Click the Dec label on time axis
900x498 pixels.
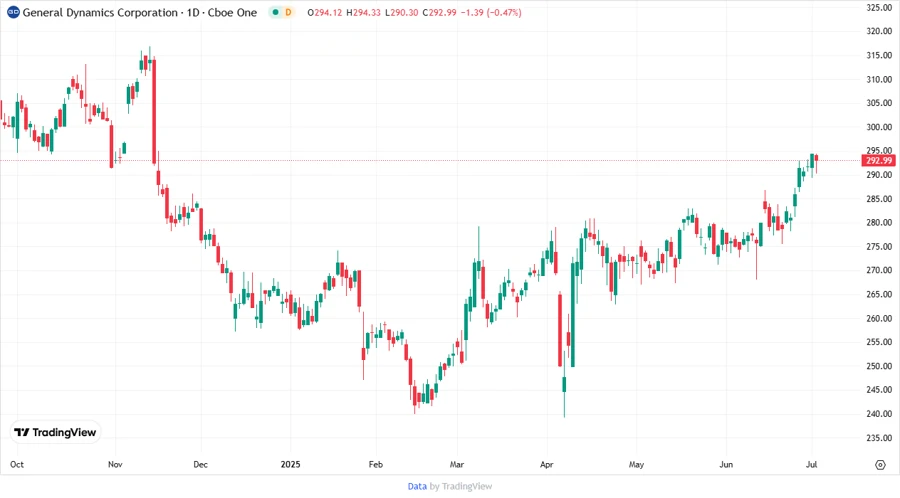[x=200, y=464]
